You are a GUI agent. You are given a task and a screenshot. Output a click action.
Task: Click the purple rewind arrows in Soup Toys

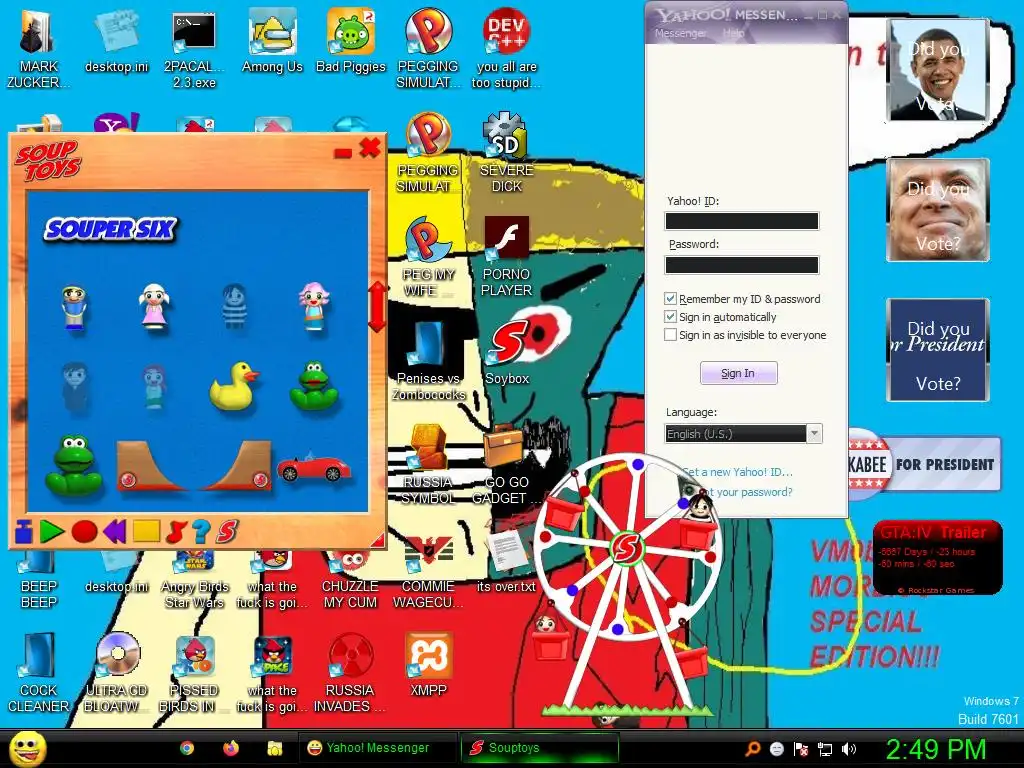coord(114,532)
